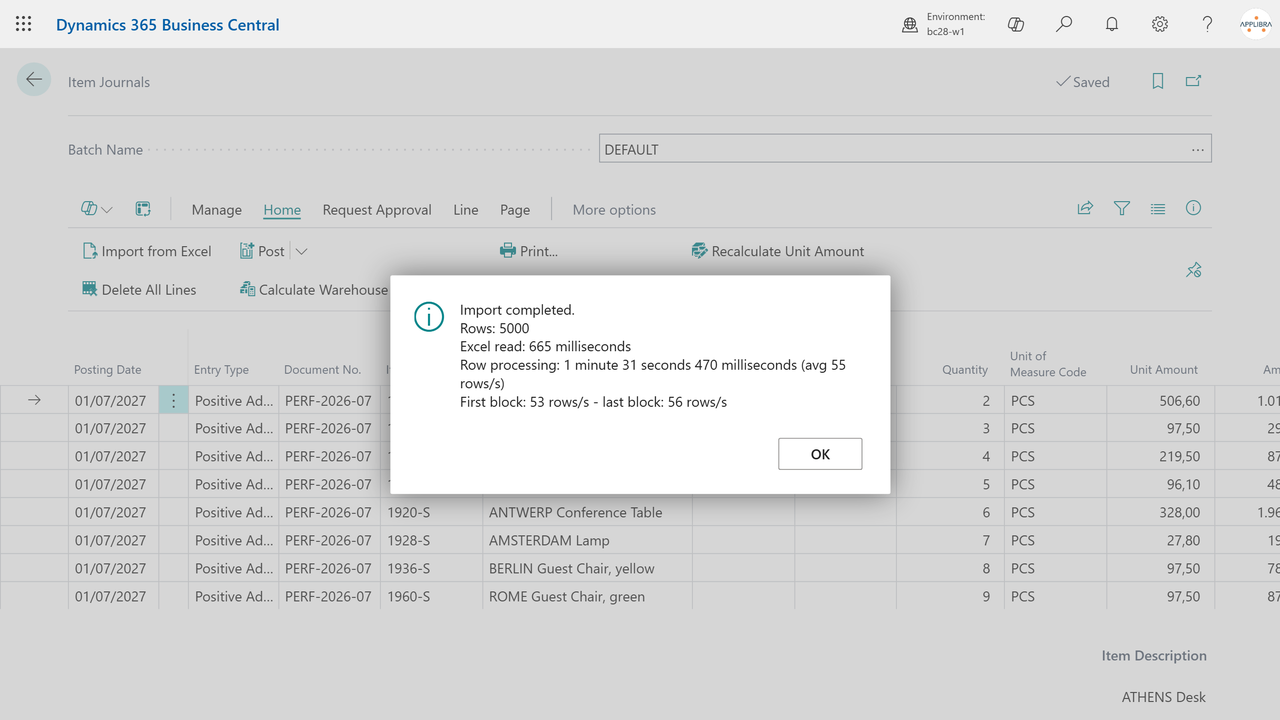Image resolution: width=1280 pixels, height=720 pixels.
Task: Open the help question mark
Action: tap(1208, 24)
